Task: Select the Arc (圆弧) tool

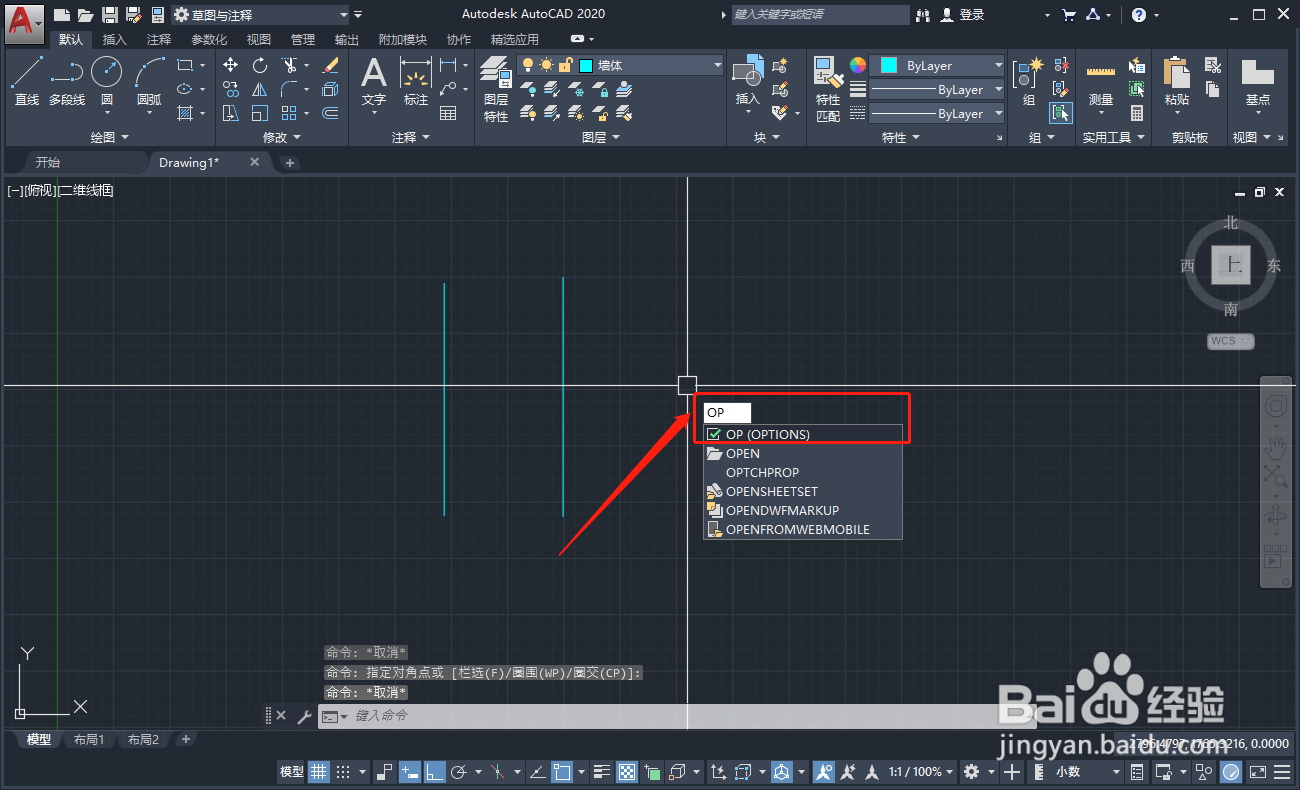Action: [149, 80]
